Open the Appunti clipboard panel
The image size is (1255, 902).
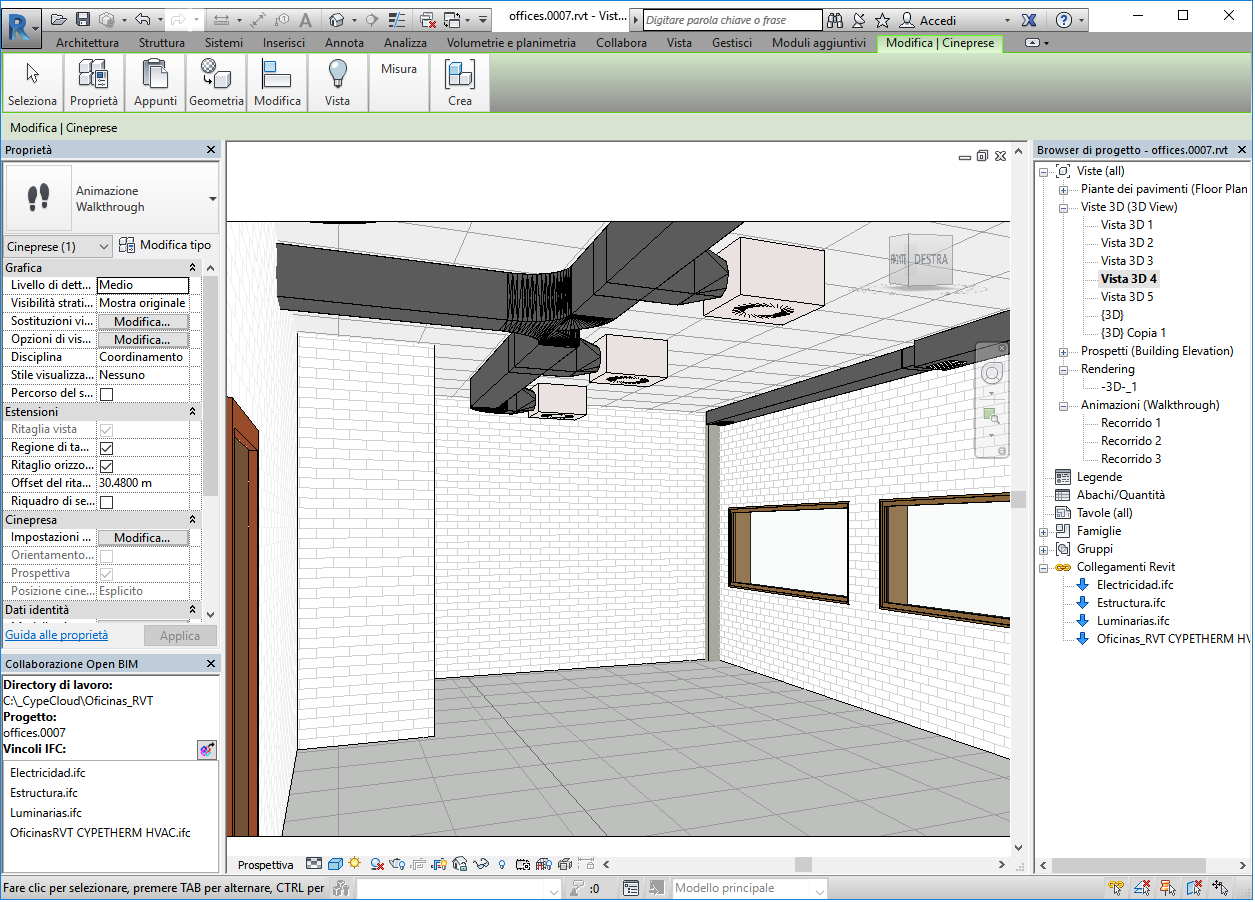155,82
